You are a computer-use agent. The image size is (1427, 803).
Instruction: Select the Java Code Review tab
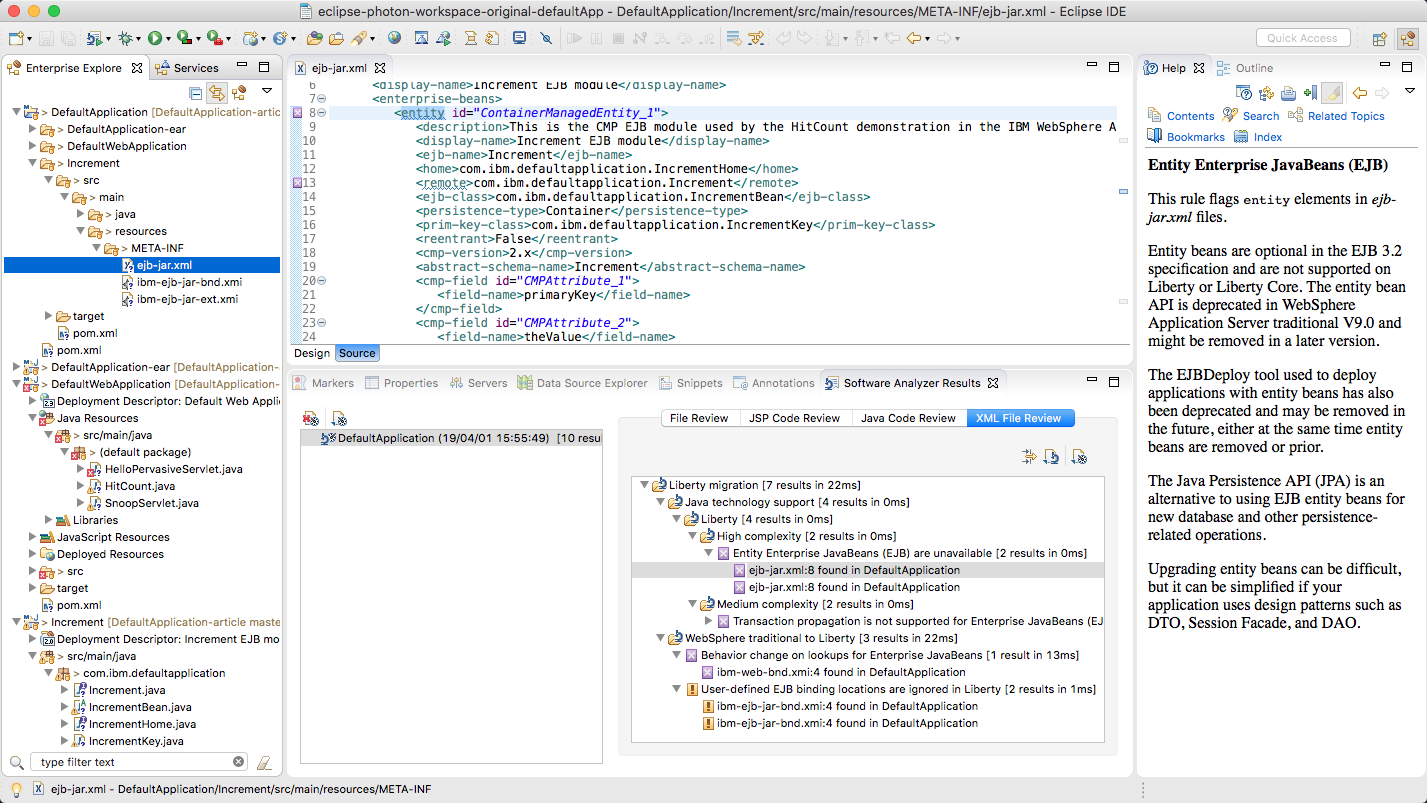(908, 418)
